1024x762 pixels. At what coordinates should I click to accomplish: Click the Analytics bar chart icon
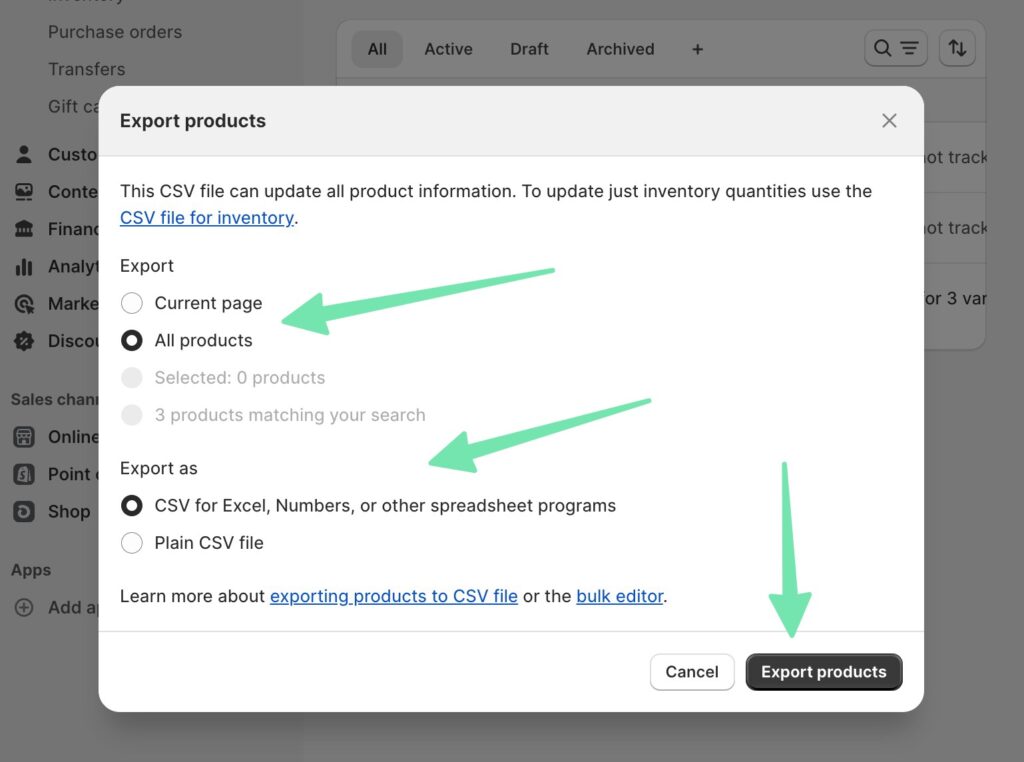click(x=24, y=267)
